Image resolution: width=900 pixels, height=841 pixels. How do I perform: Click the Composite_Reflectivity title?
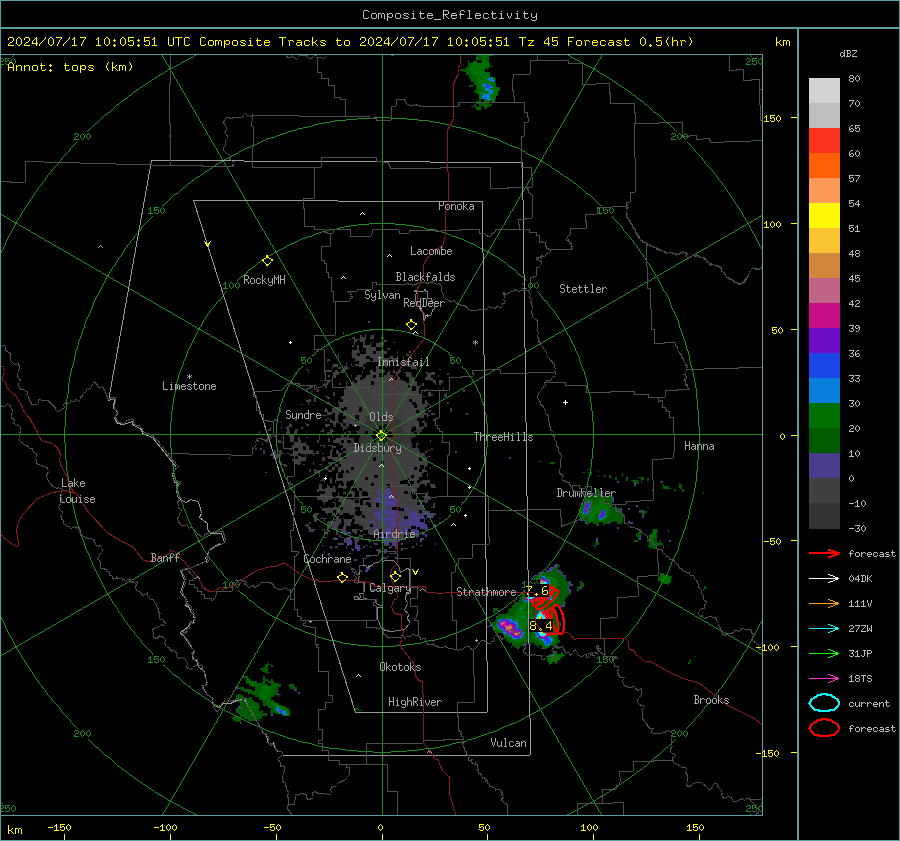coord(450,15)
